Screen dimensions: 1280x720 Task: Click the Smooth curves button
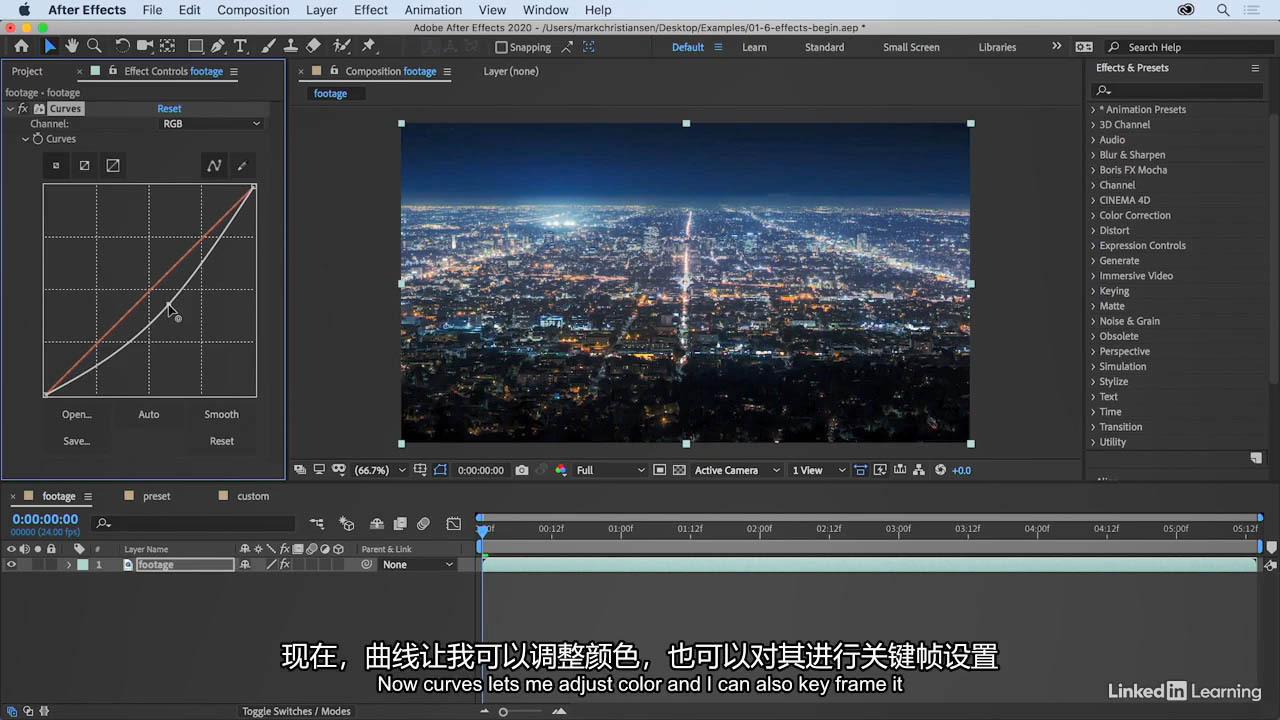click(221, 414)
